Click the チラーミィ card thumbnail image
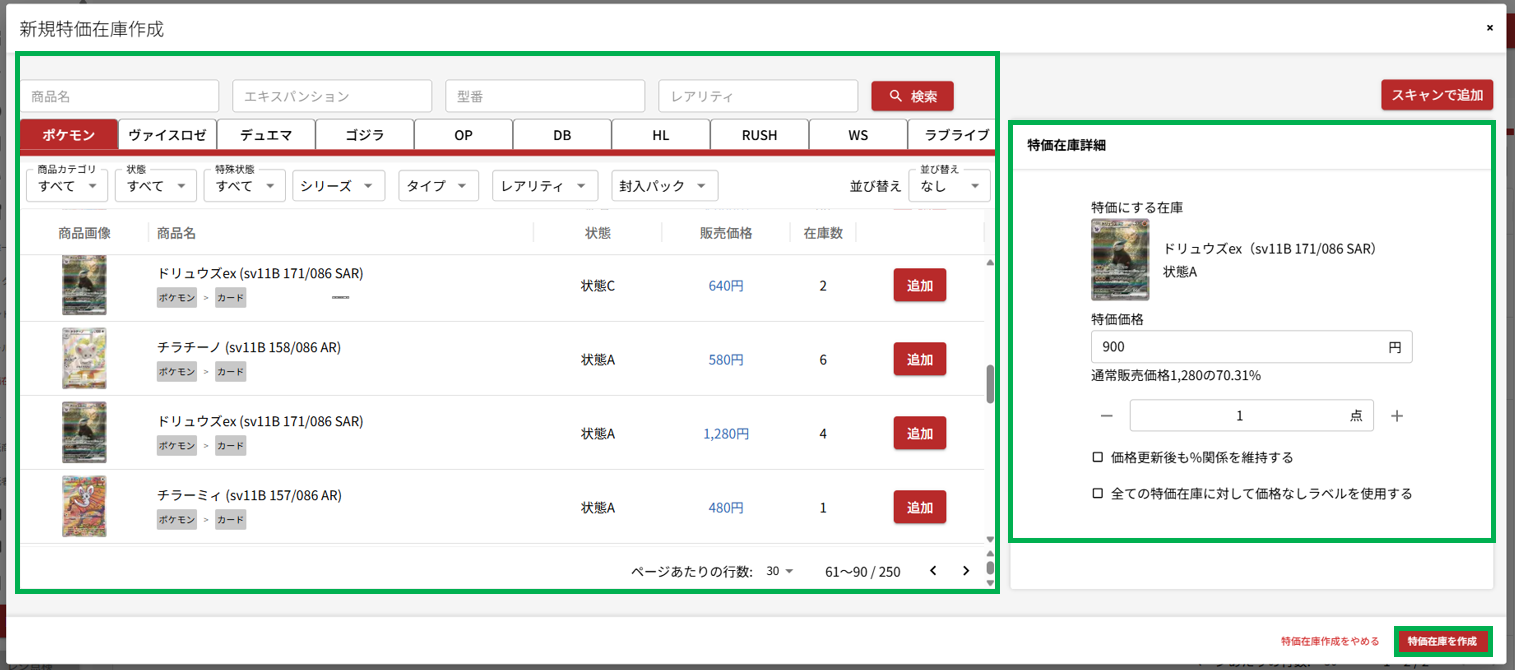Screen dimensions: 1515x670 (84, 507)
